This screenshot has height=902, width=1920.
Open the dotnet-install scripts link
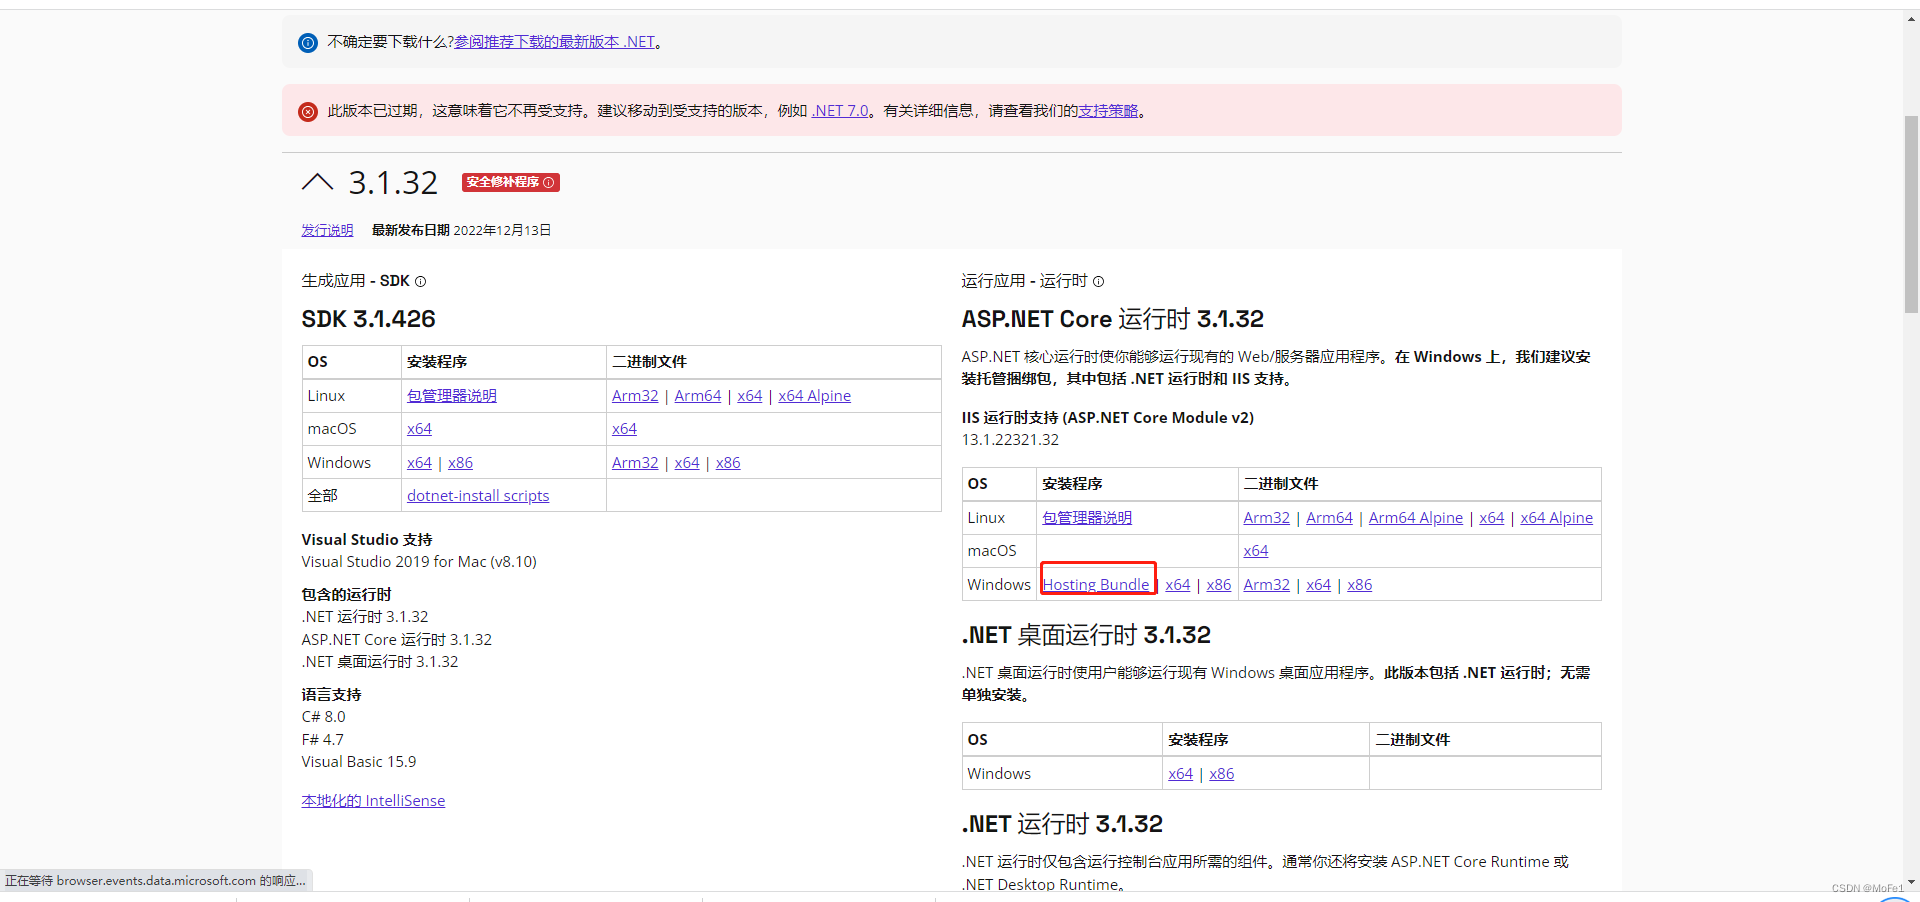tap(477, 495)
